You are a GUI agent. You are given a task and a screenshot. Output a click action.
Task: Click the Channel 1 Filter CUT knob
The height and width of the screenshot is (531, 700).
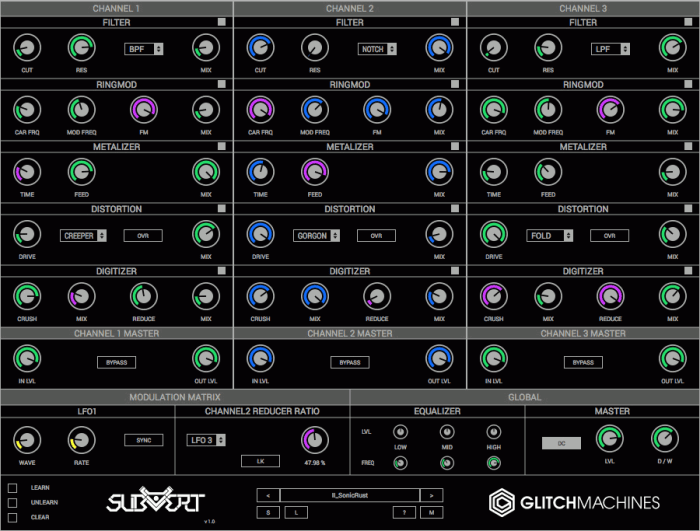(x=27, y=48)
